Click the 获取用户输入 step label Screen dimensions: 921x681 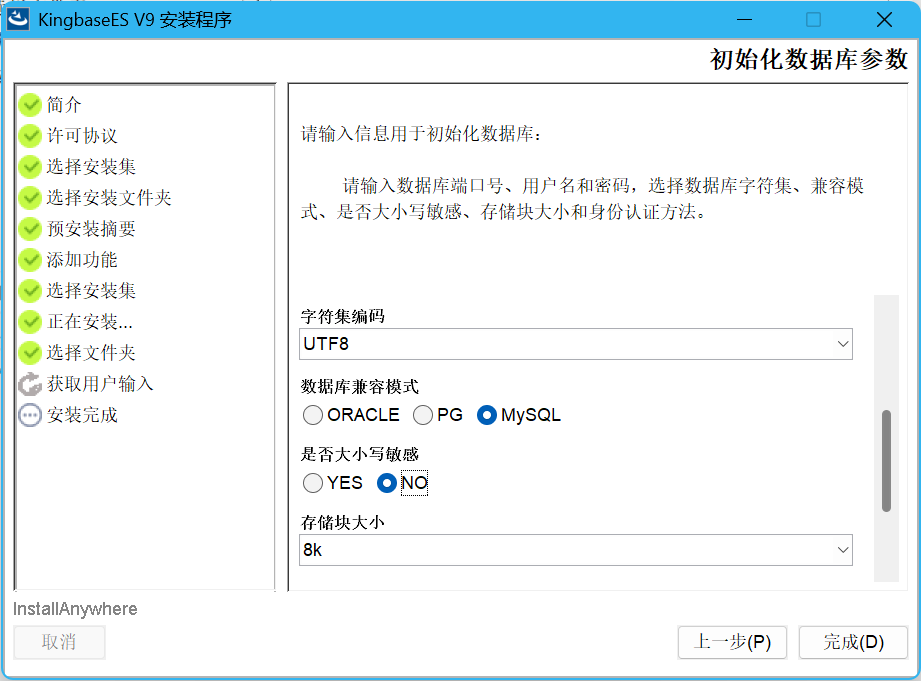point(100,384)
